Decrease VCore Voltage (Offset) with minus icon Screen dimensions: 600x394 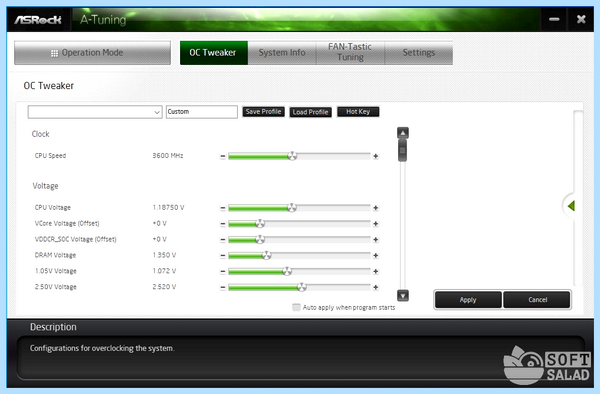223,224
